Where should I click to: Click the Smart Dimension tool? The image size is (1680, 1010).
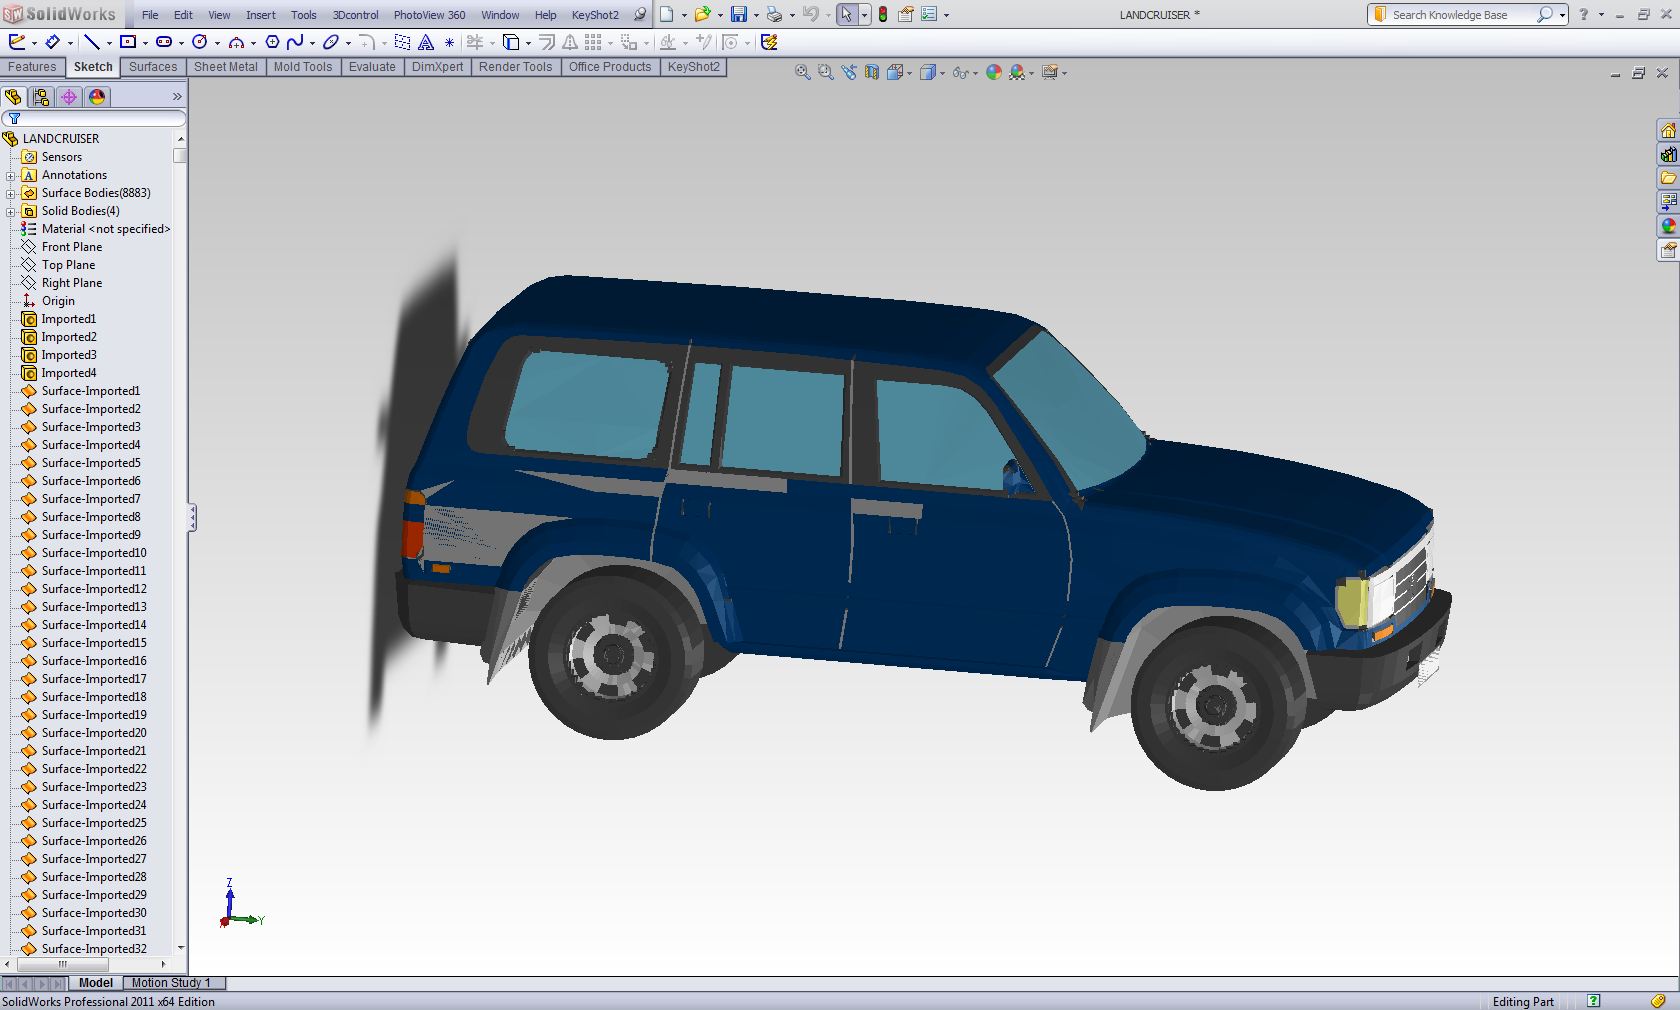point(52,42)
